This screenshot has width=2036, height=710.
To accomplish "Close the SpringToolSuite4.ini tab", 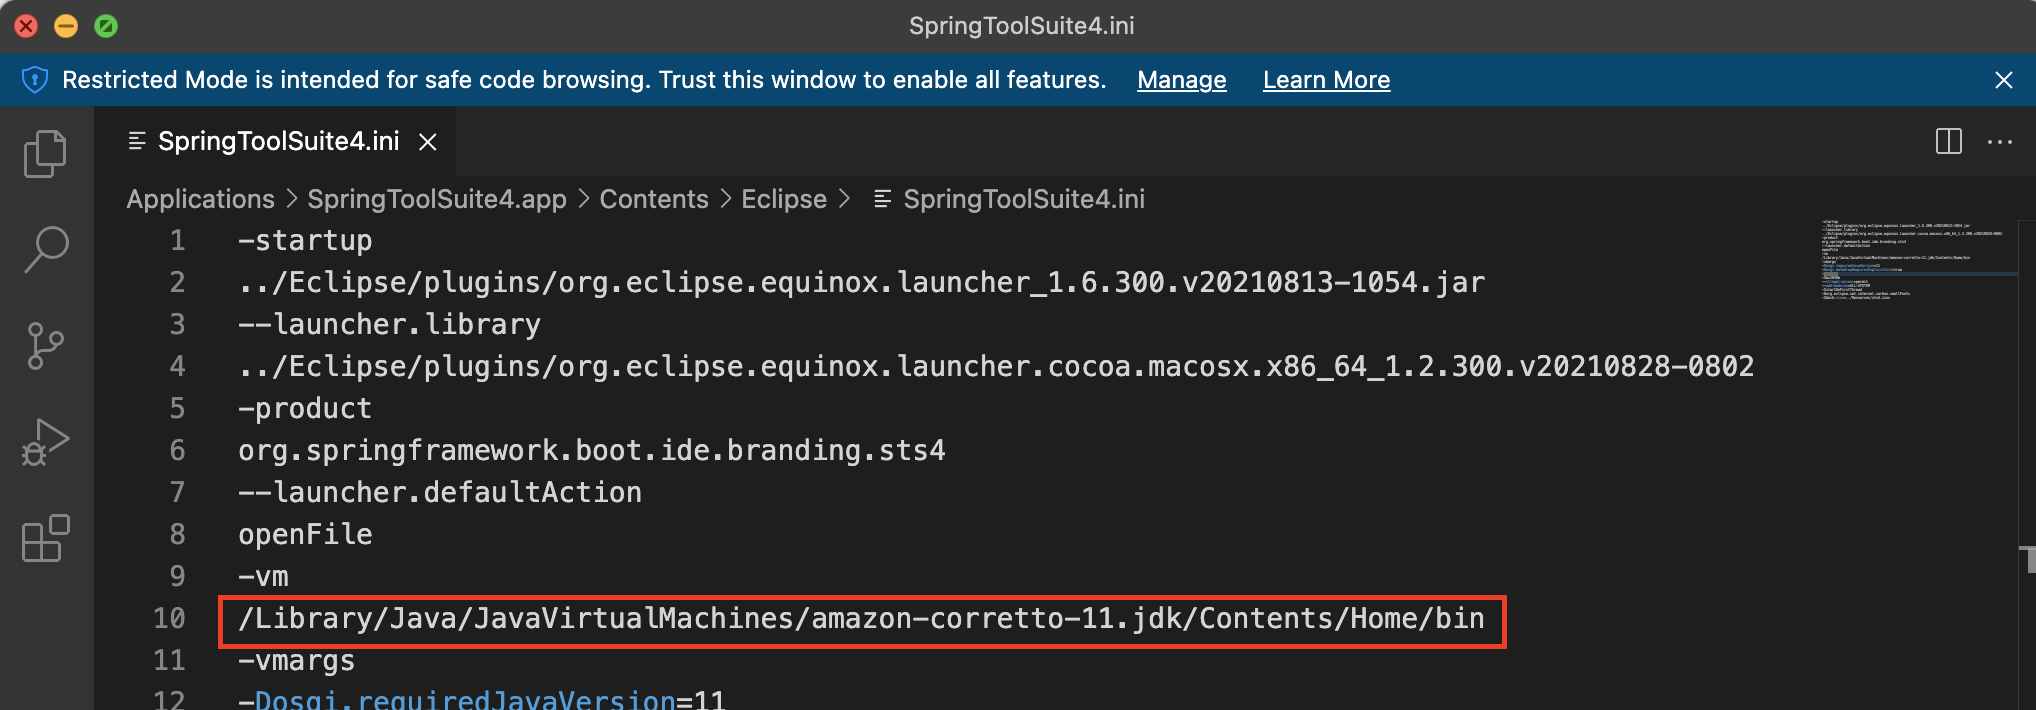I will coord(428,142).
